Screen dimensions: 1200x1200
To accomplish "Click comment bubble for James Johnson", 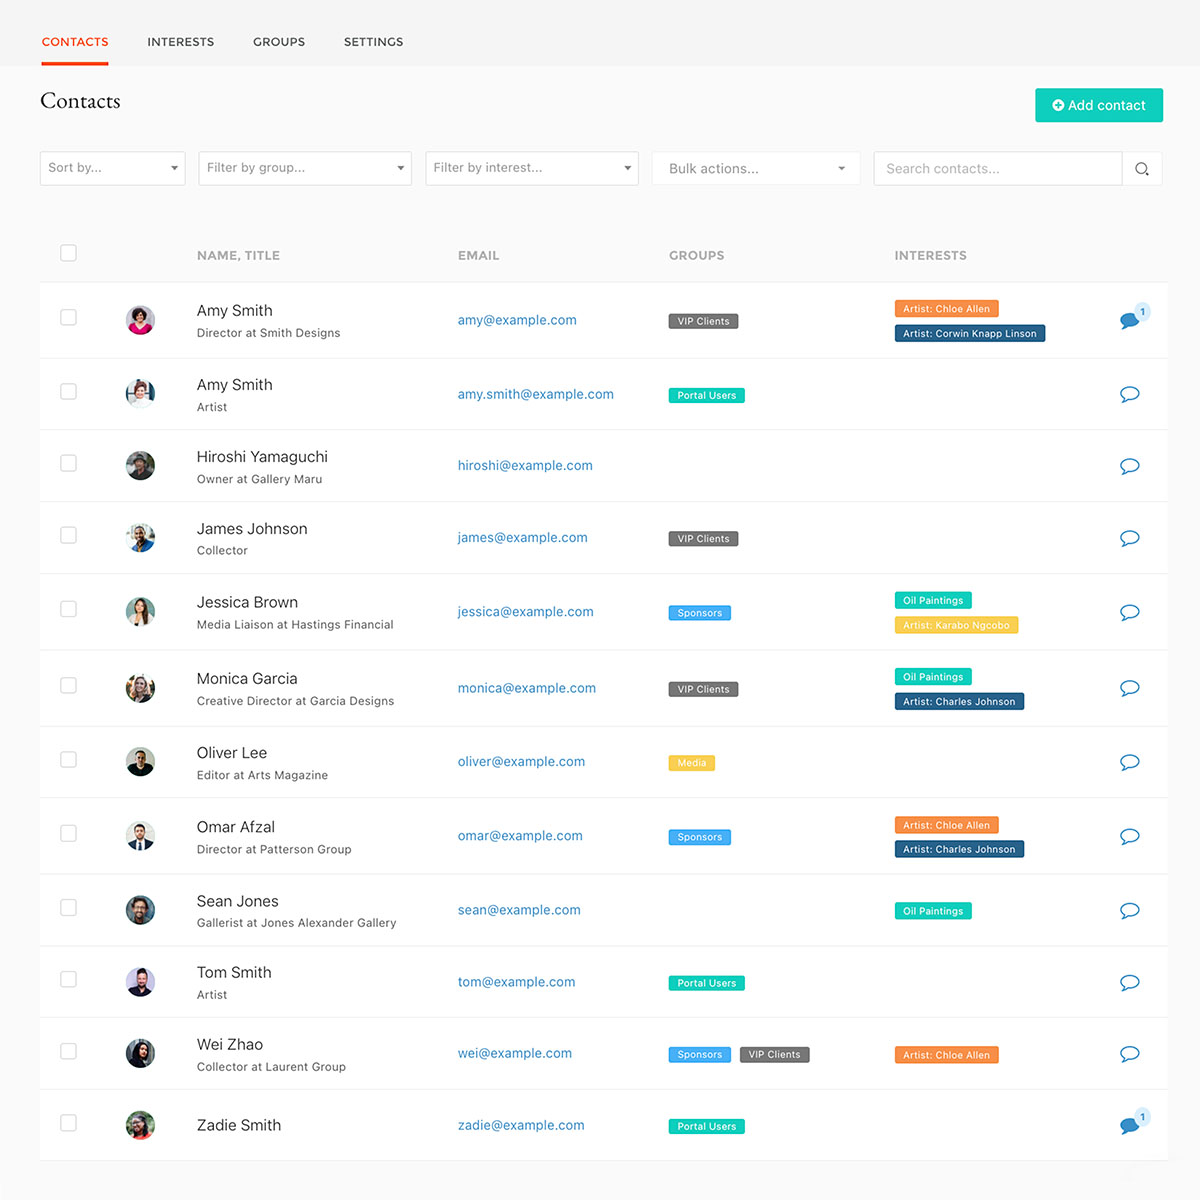I will (x=1130, y=538).
